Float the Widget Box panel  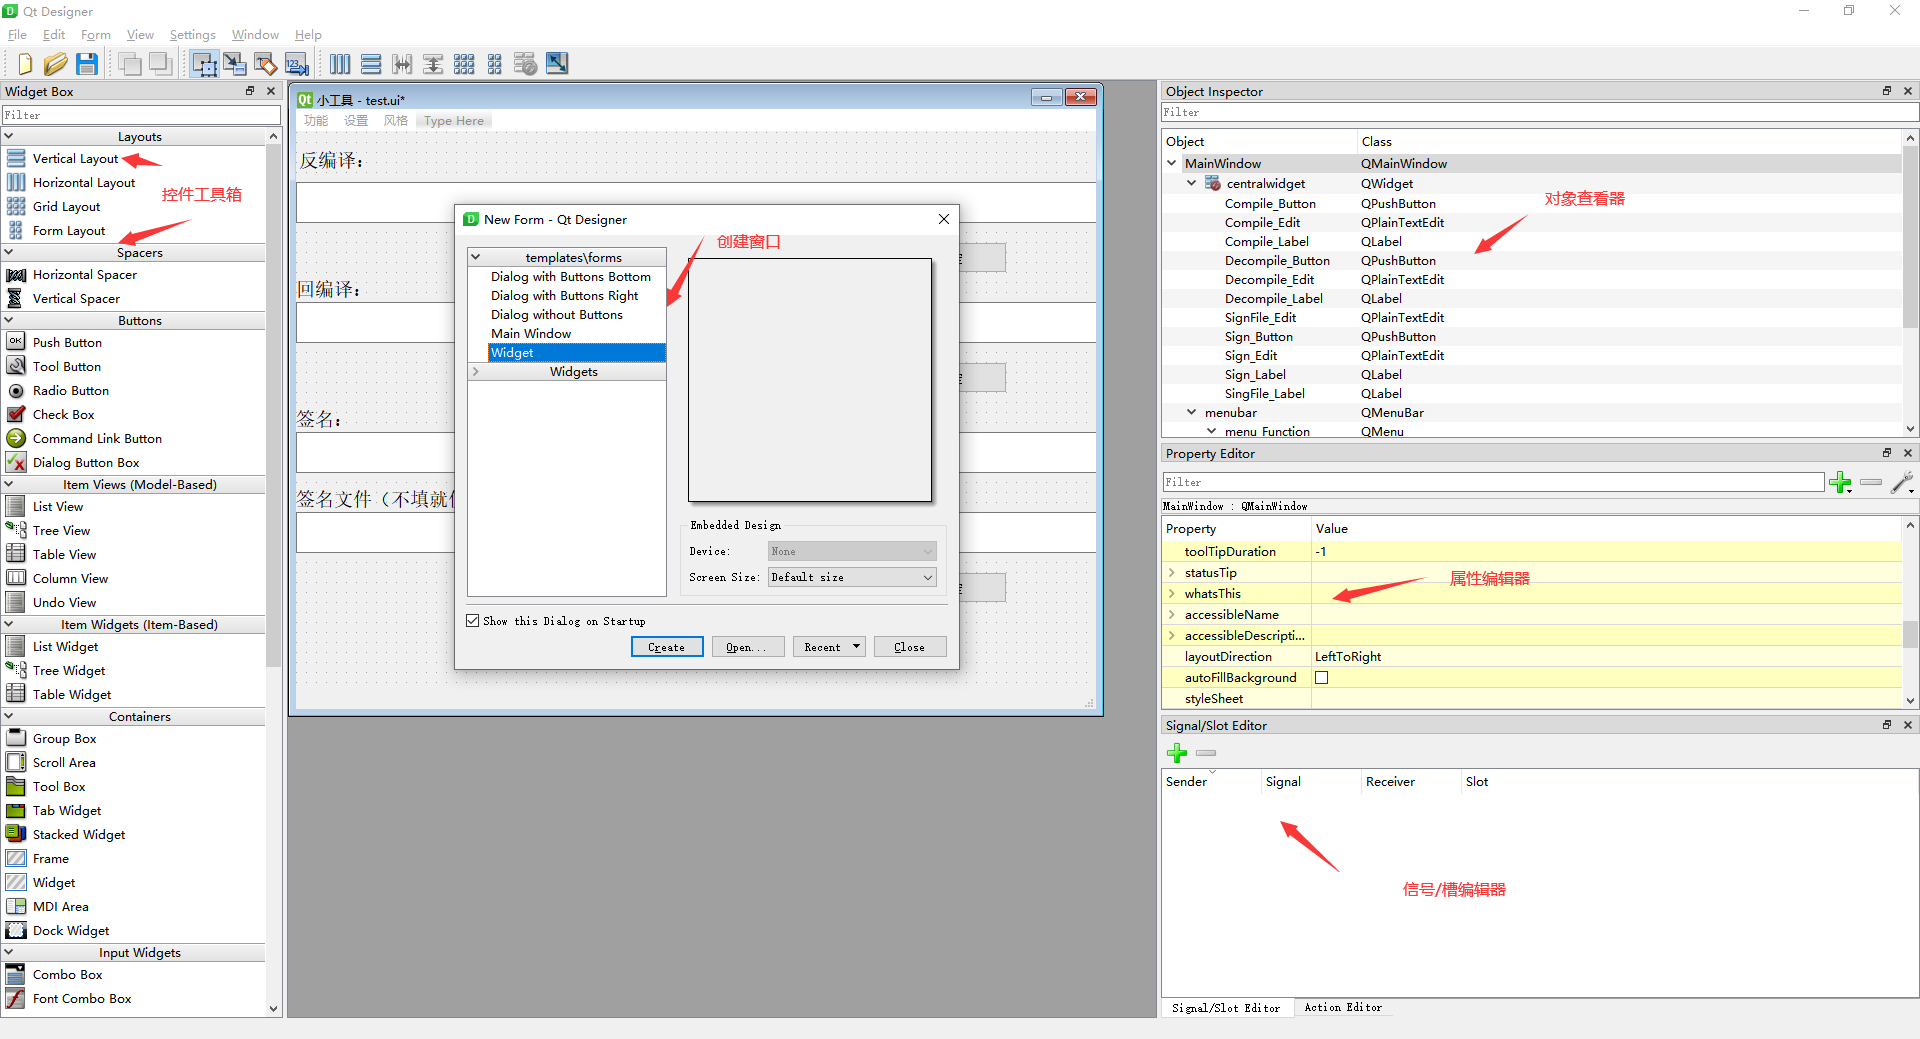coord(250,91)
